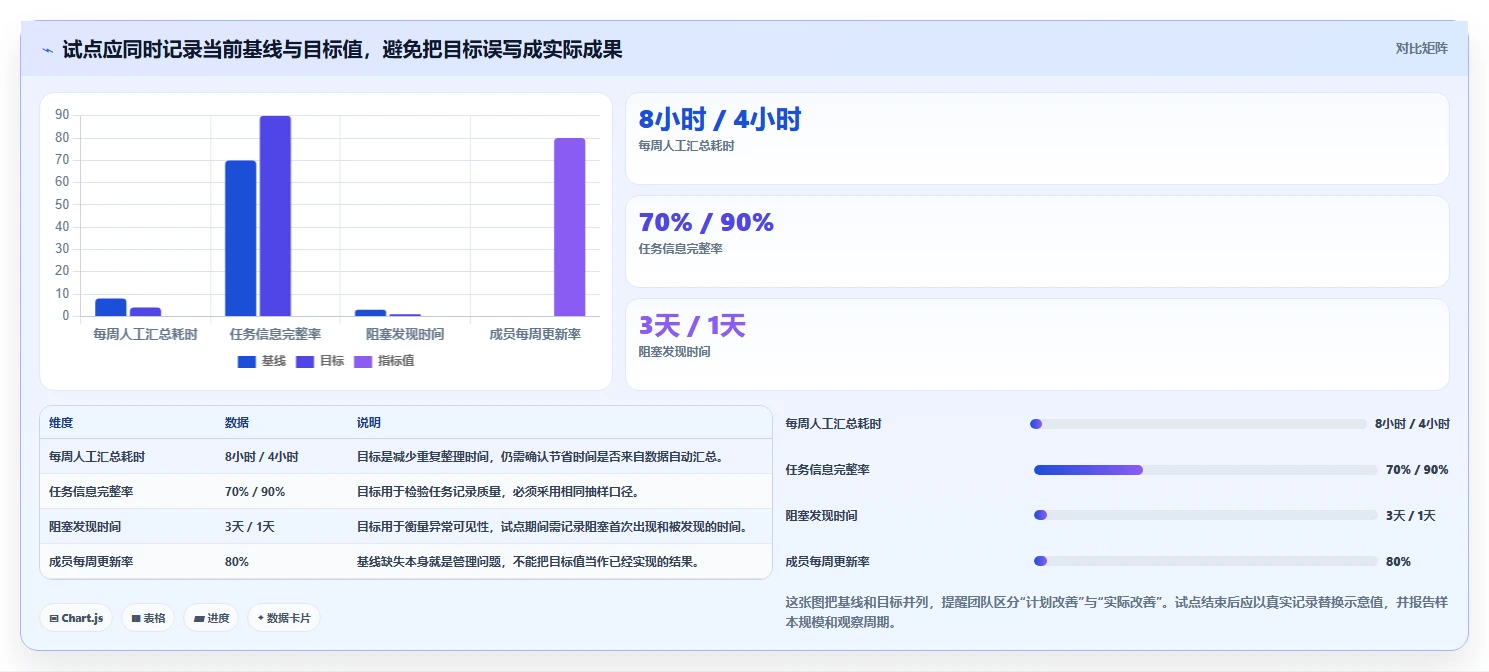Click the 表格 tag chip
The image size is (1489, 672).
148,618
